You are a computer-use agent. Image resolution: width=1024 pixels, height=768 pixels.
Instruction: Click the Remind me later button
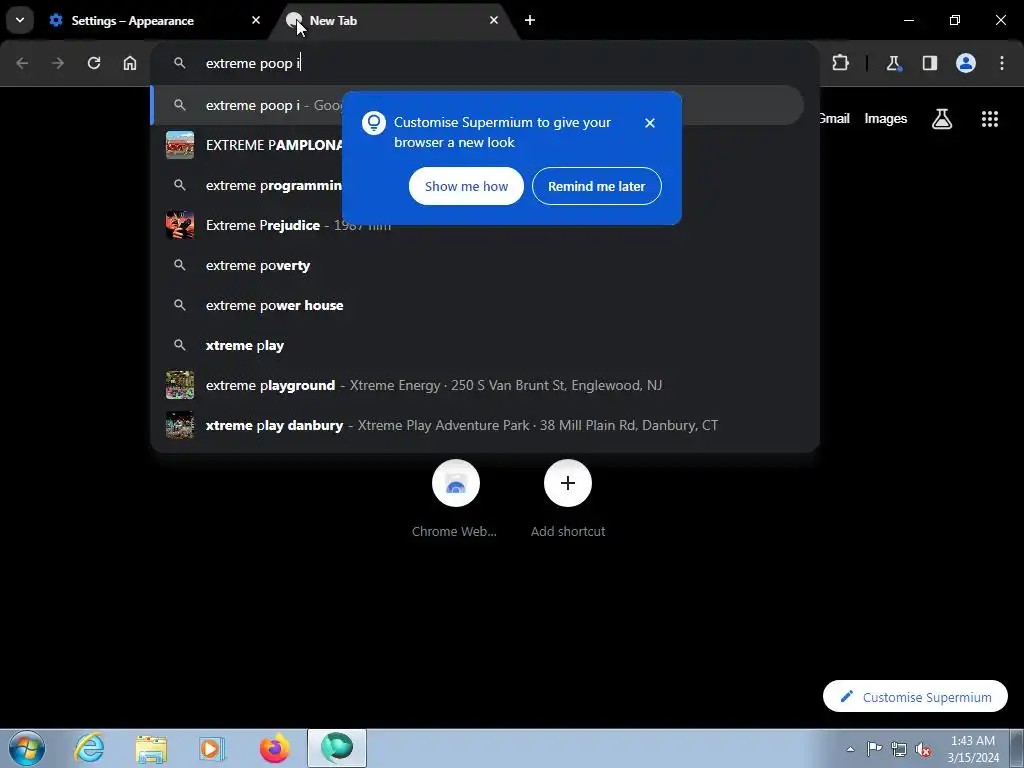tap(597, 186)
